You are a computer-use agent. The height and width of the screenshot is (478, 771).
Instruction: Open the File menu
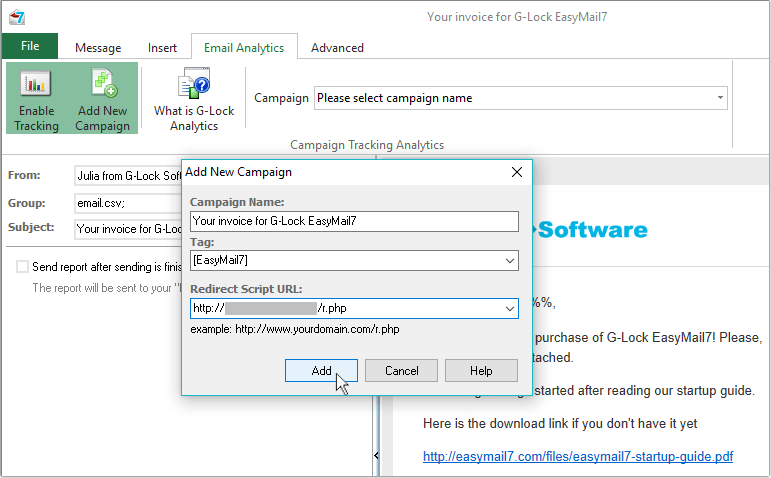point(30,46)
